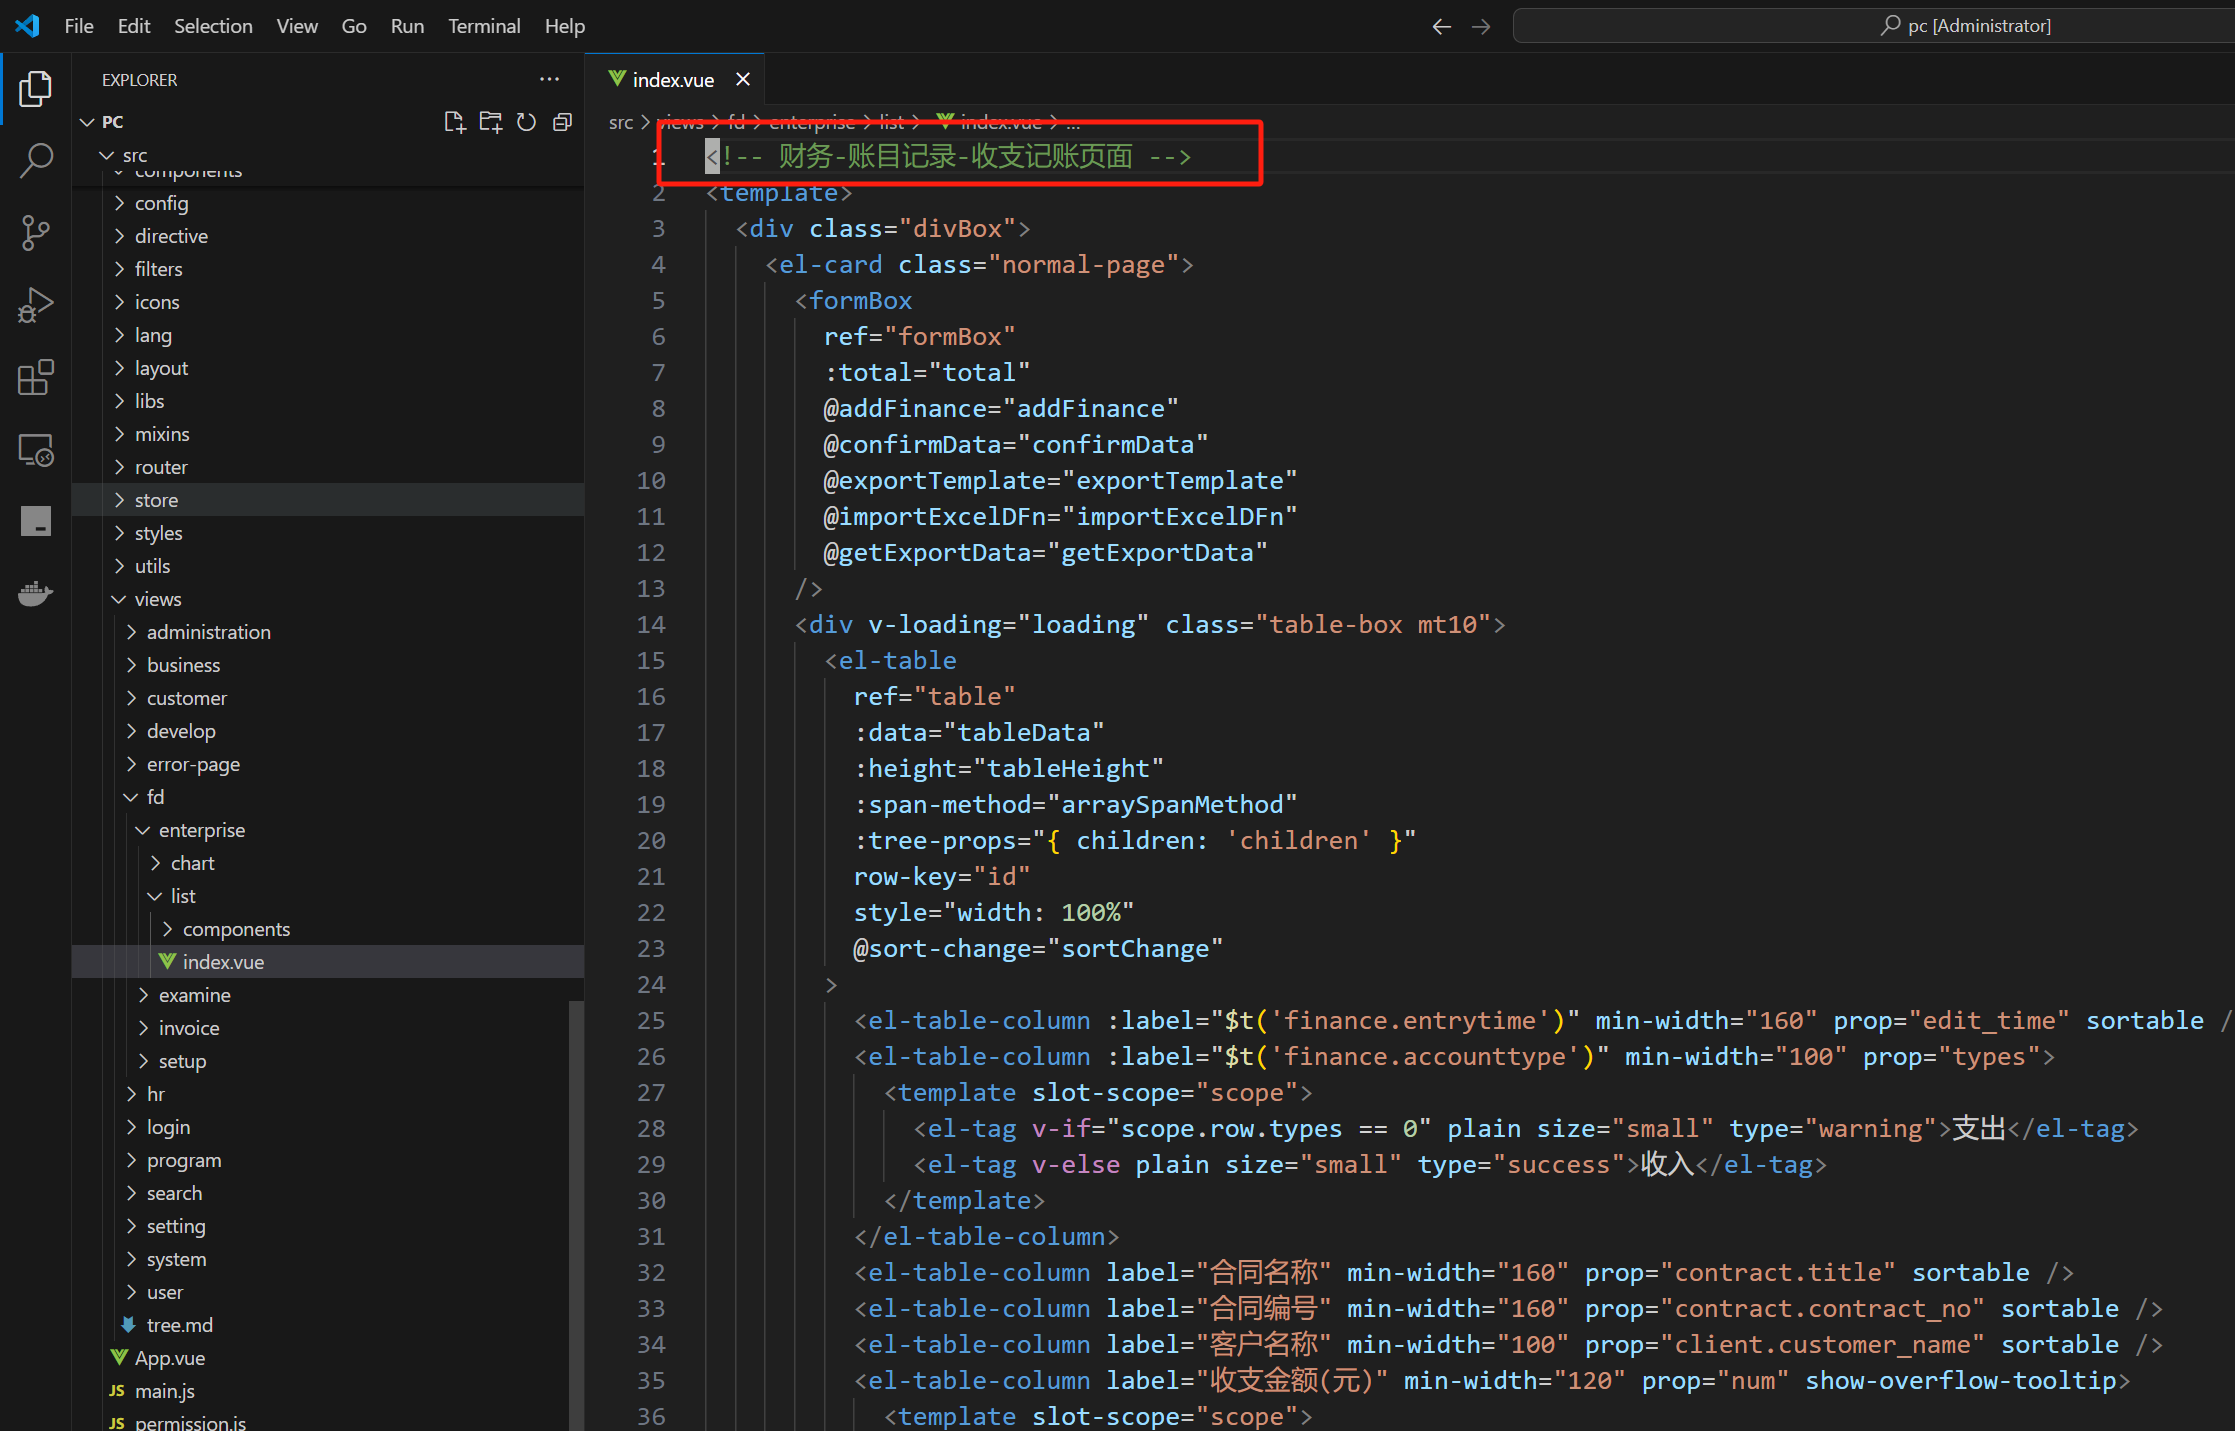Open the Selection menu
The width and height of the screenshot is (2235, 1431).
click(213, 26)
